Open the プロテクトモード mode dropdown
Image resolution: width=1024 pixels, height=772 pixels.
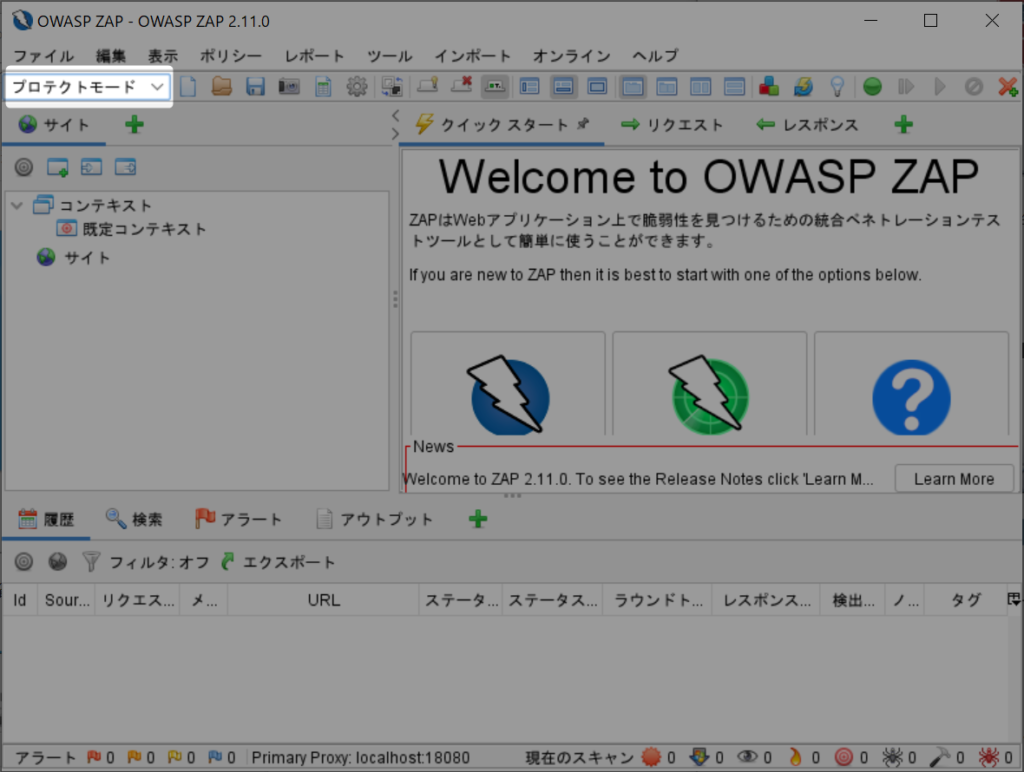click(89, 87)
